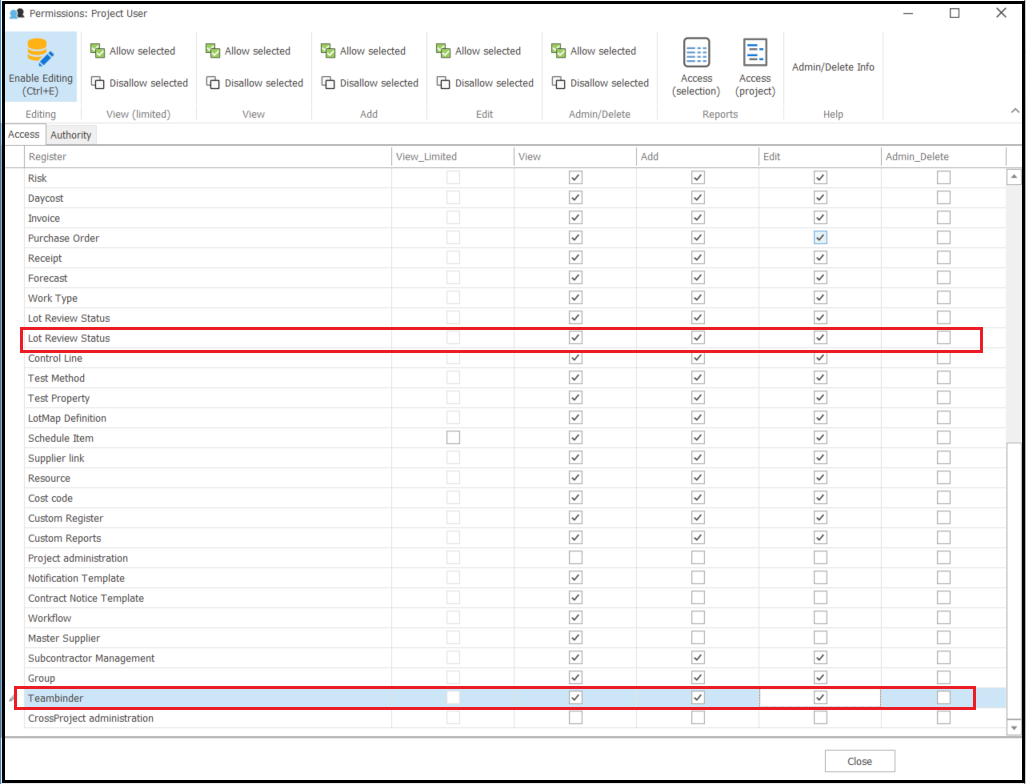Open the Access (project) report

(755, 66)
